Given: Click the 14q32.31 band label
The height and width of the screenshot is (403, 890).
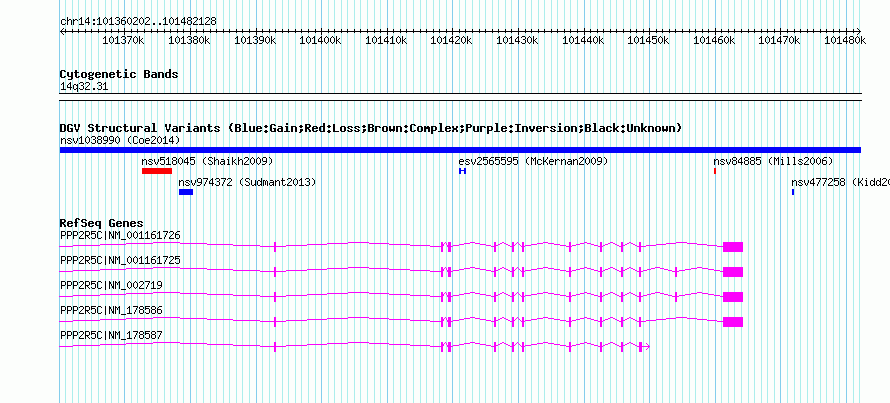Looking at the screenshot, I should click(x=84, y=87).
